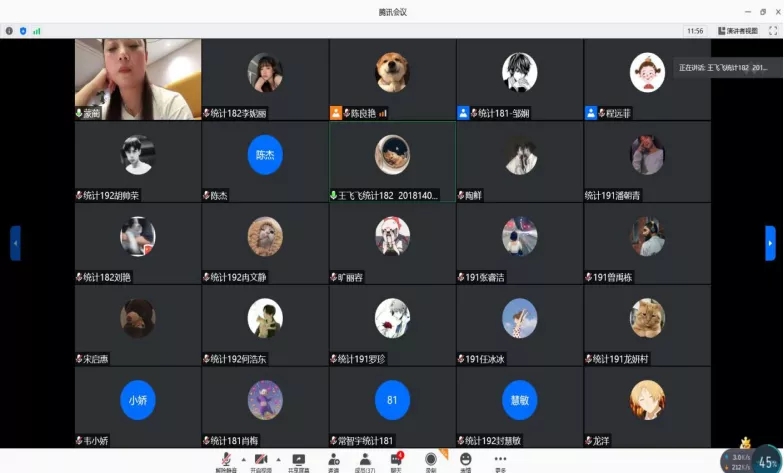Open the chat panel
784x473 pixels.
pyautogui.click(x=396, y=459)
